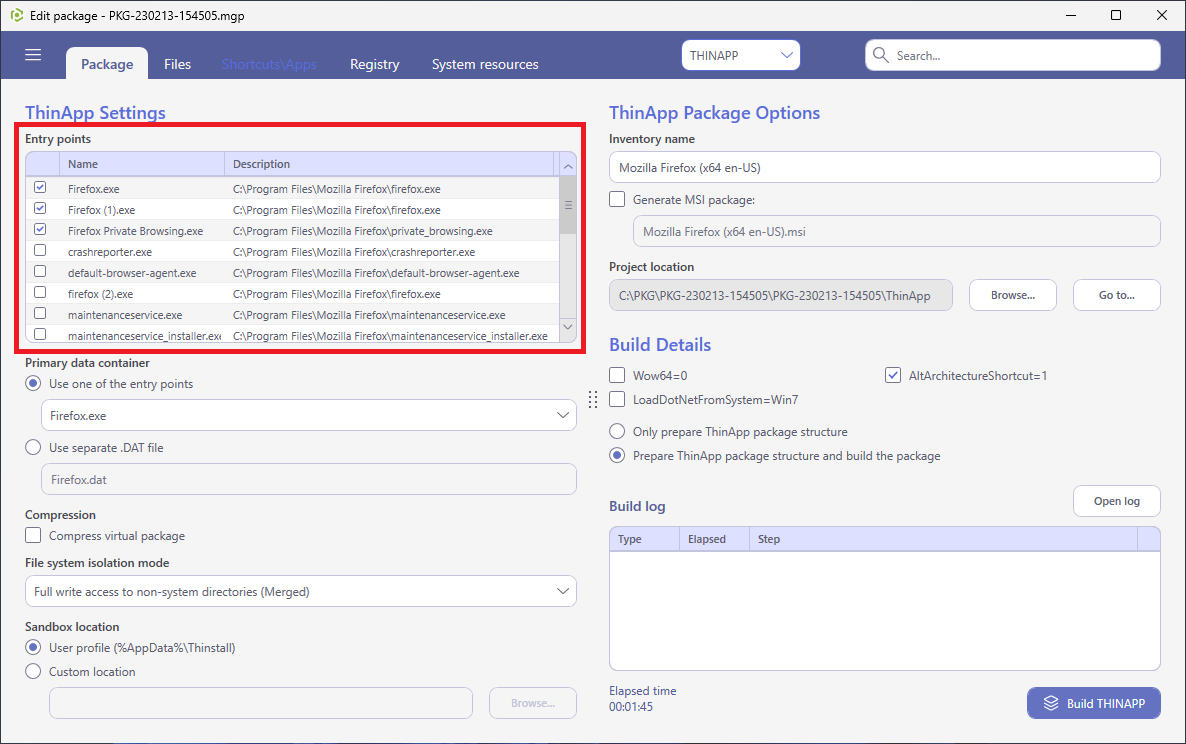The height and width of the screenshot is (744, 1186).
Task: Disable AltArchitectureShortcut=1 option
Action: [x=893, y=375]
